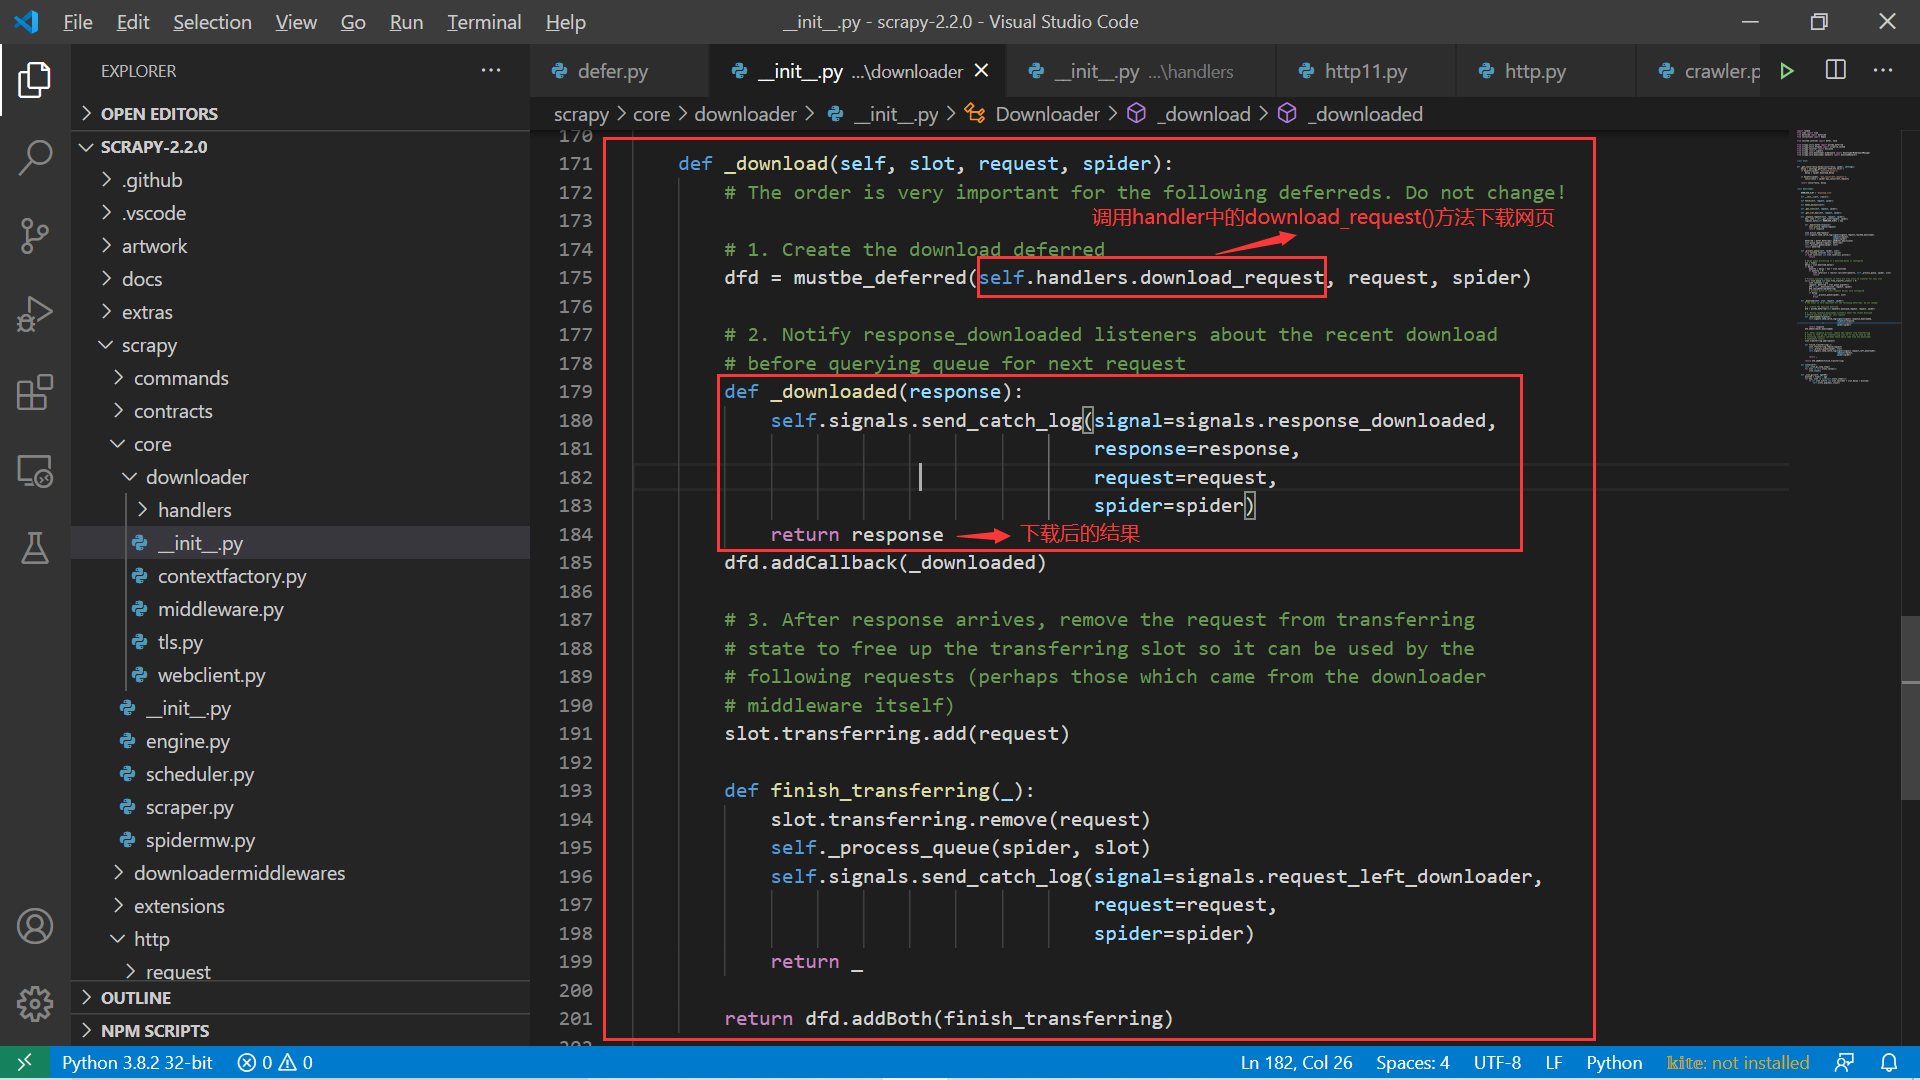Image resolution: width=1920 pixels, height=1080 pixels.
Task: Open webclient.py in explorer
Action: [300, 675]
